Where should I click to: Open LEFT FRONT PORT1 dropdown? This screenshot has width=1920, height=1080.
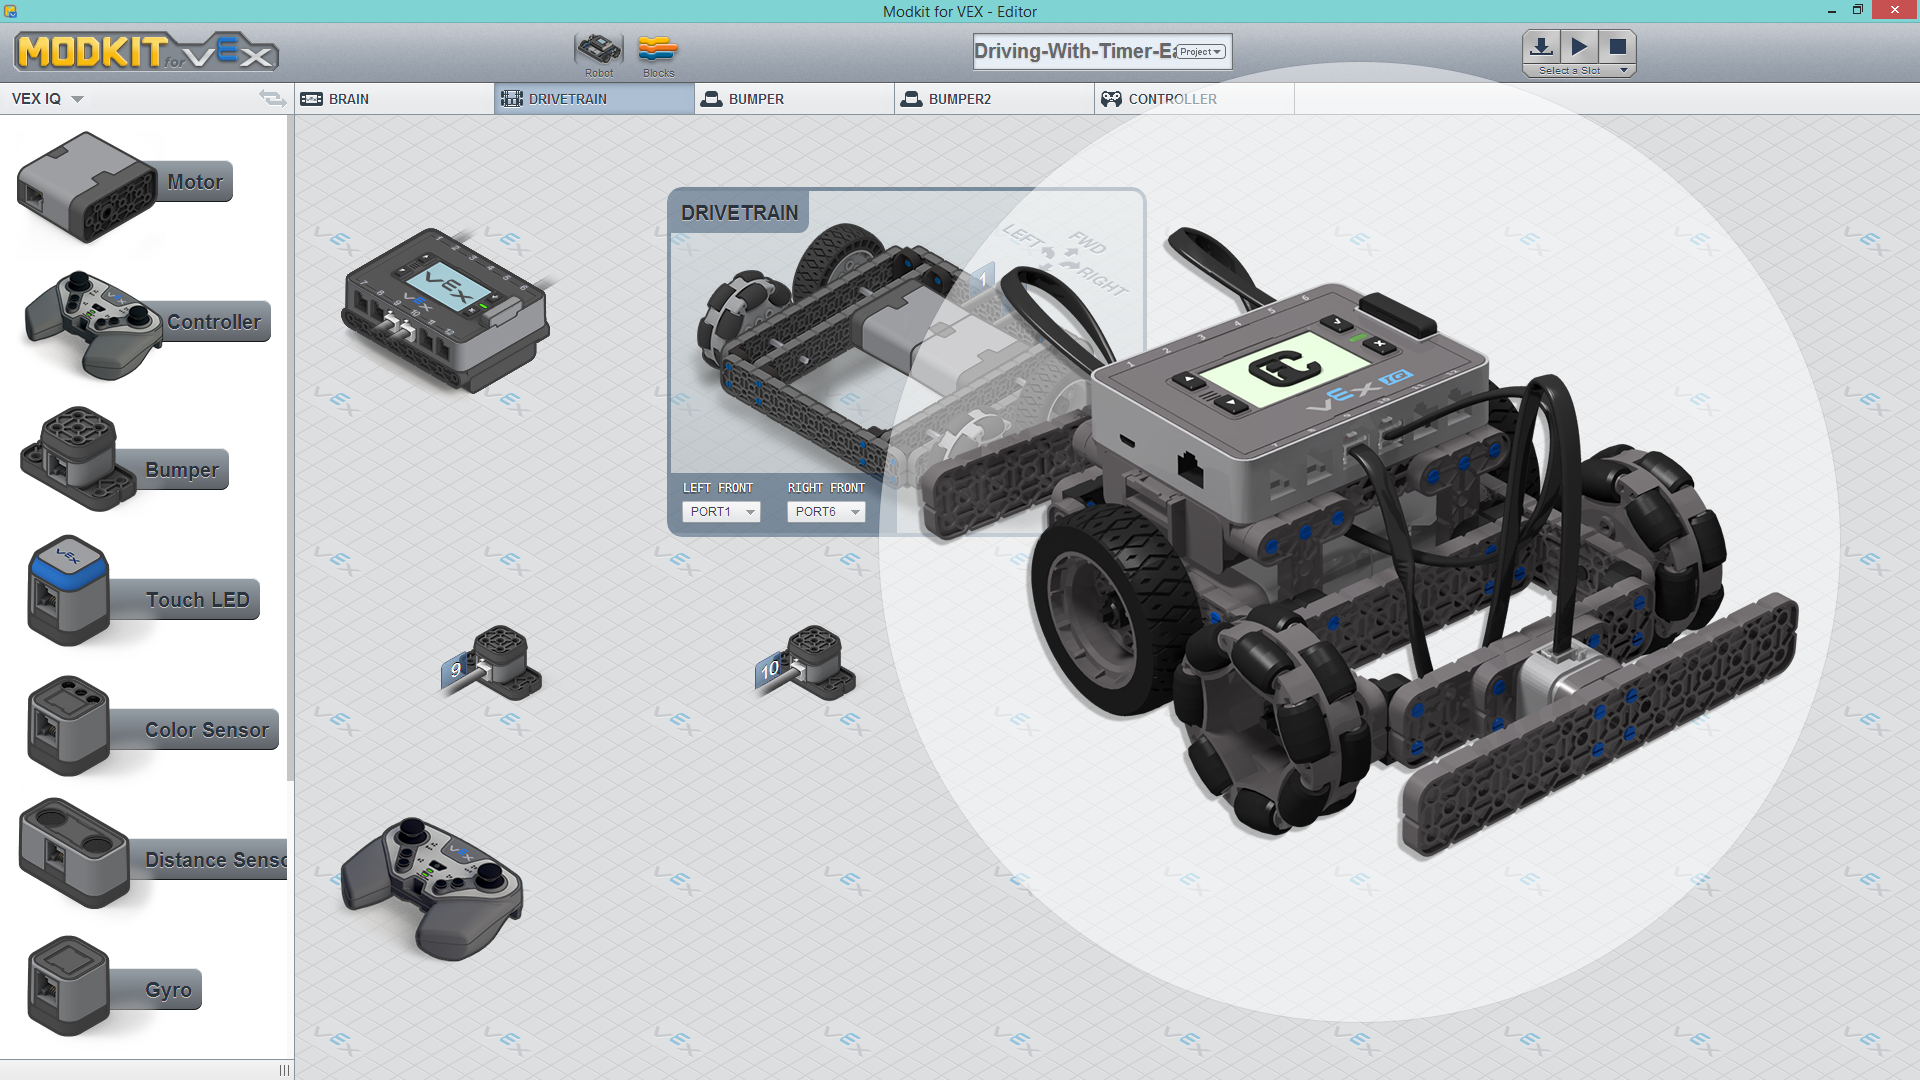point(721,512)
